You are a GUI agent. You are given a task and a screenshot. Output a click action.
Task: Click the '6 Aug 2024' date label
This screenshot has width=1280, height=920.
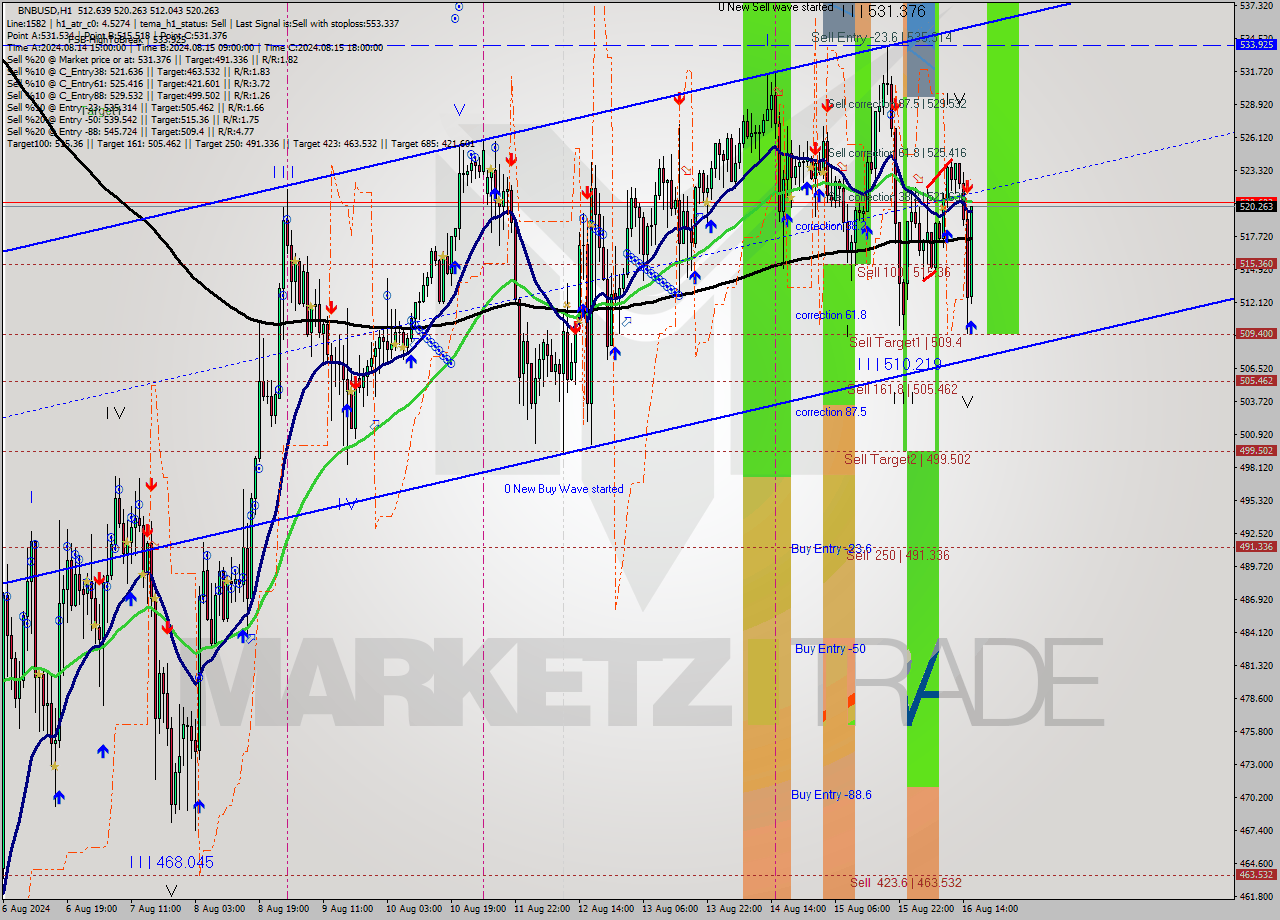25,910
